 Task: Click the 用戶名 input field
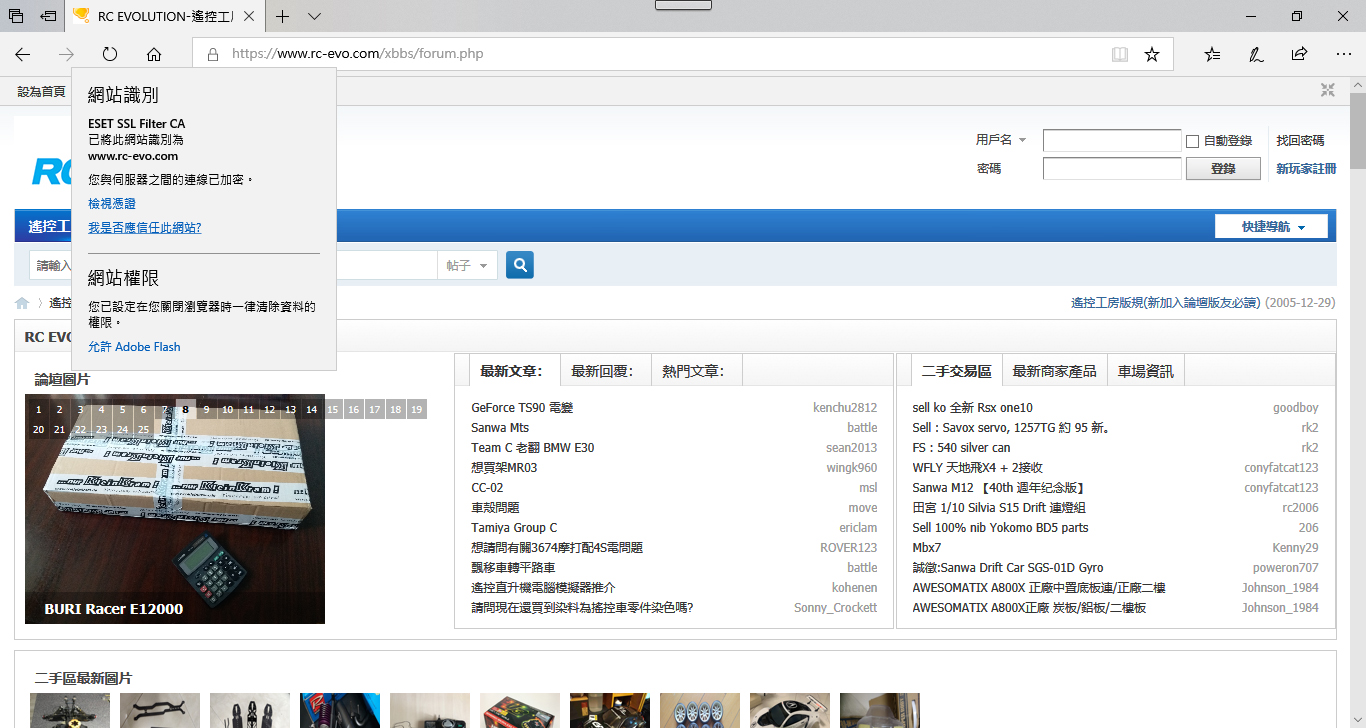click(x=1112, y=141)
